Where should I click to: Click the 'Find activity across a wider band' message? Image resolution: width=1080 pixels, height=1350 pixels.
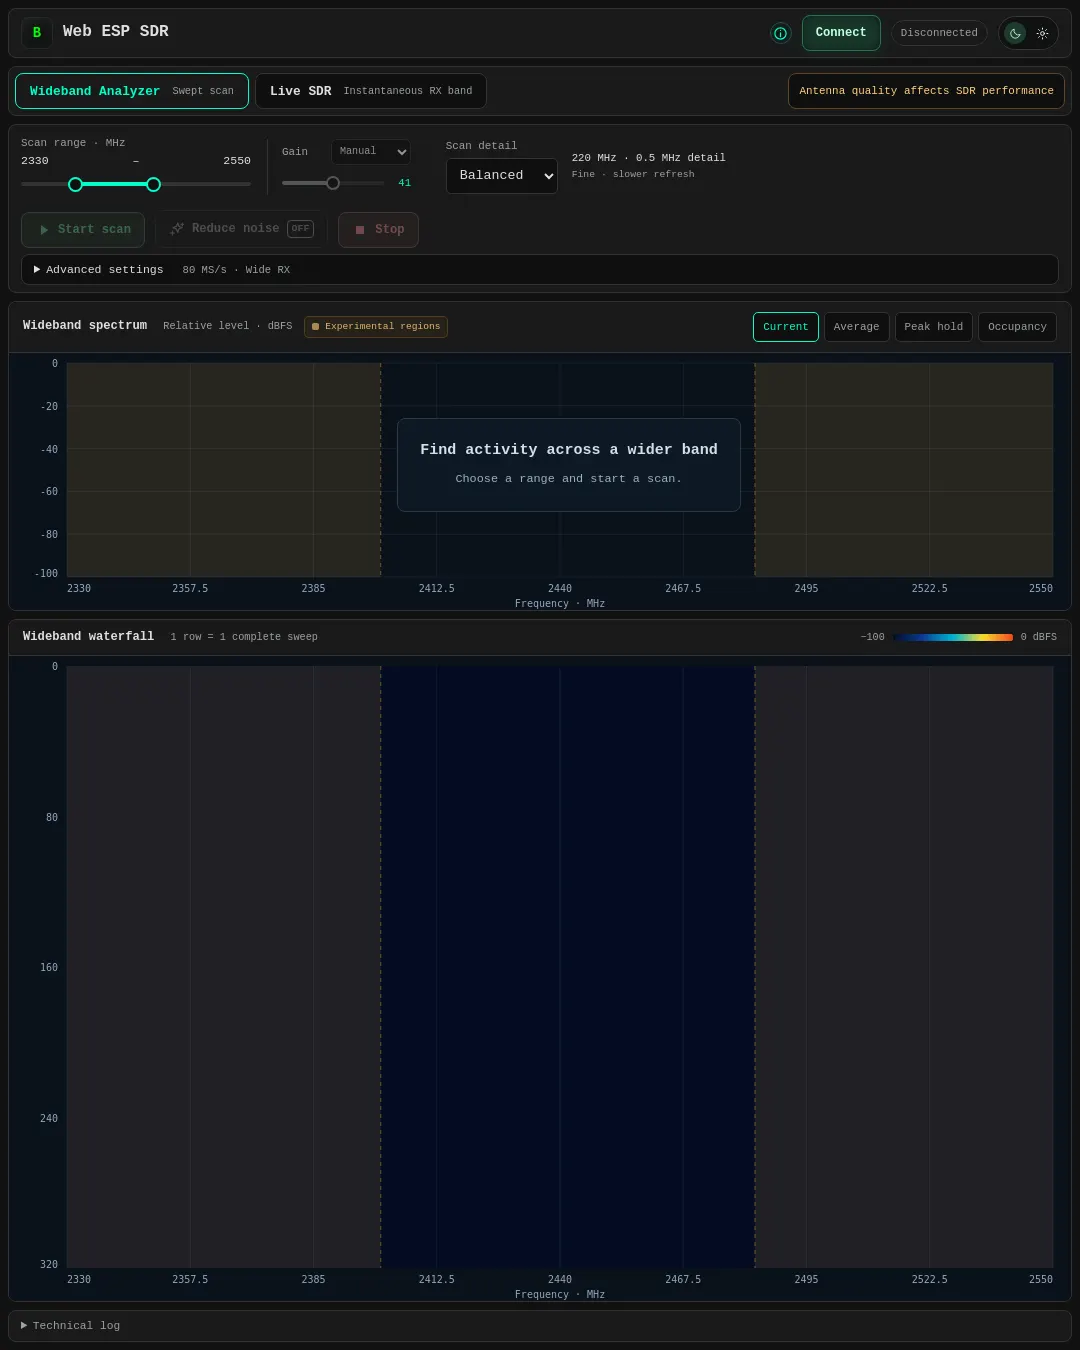pos(569,450)
